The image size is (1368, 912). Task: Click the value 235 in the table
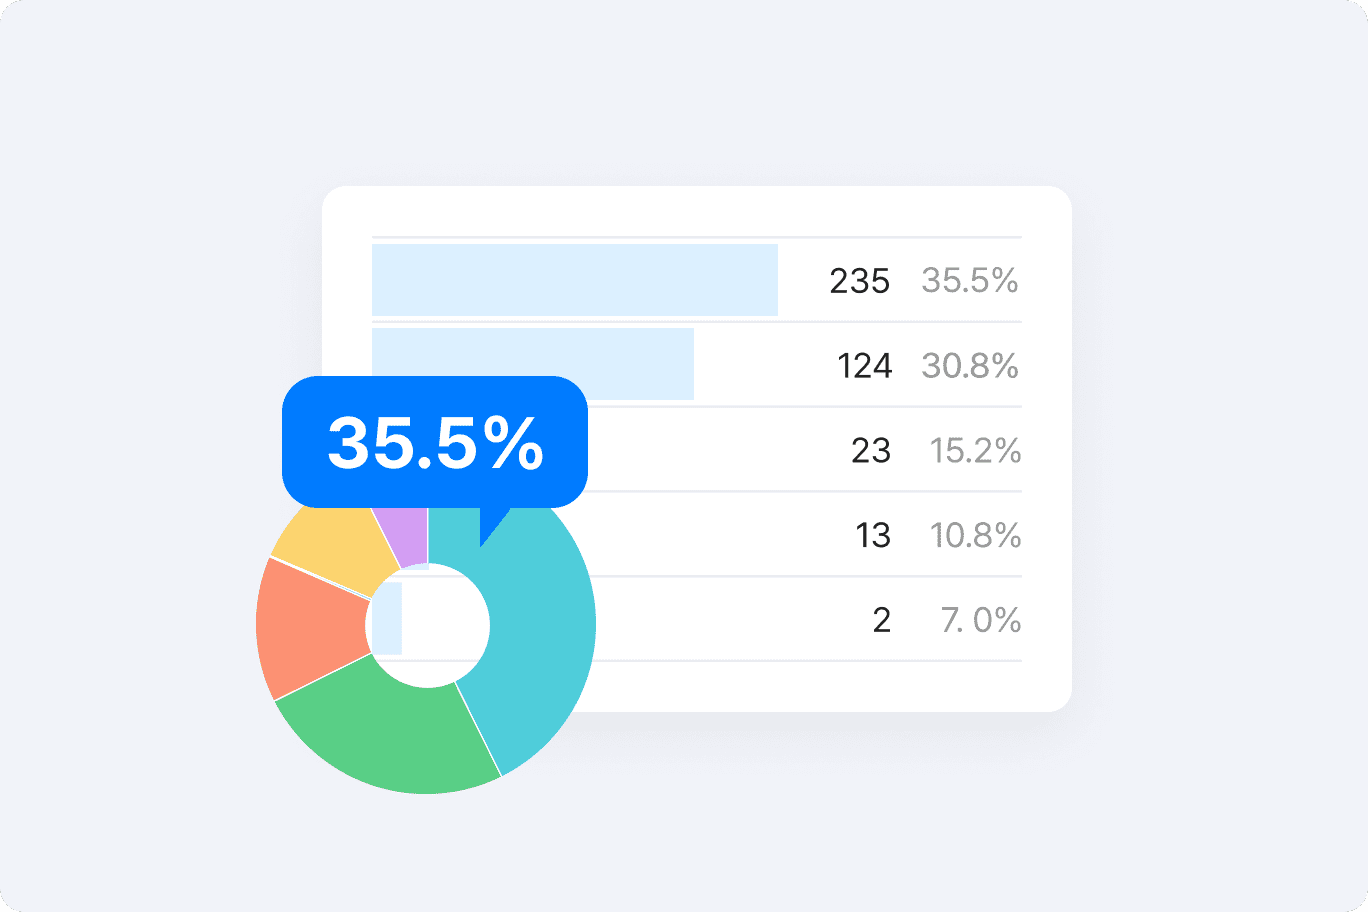(859, 281)
